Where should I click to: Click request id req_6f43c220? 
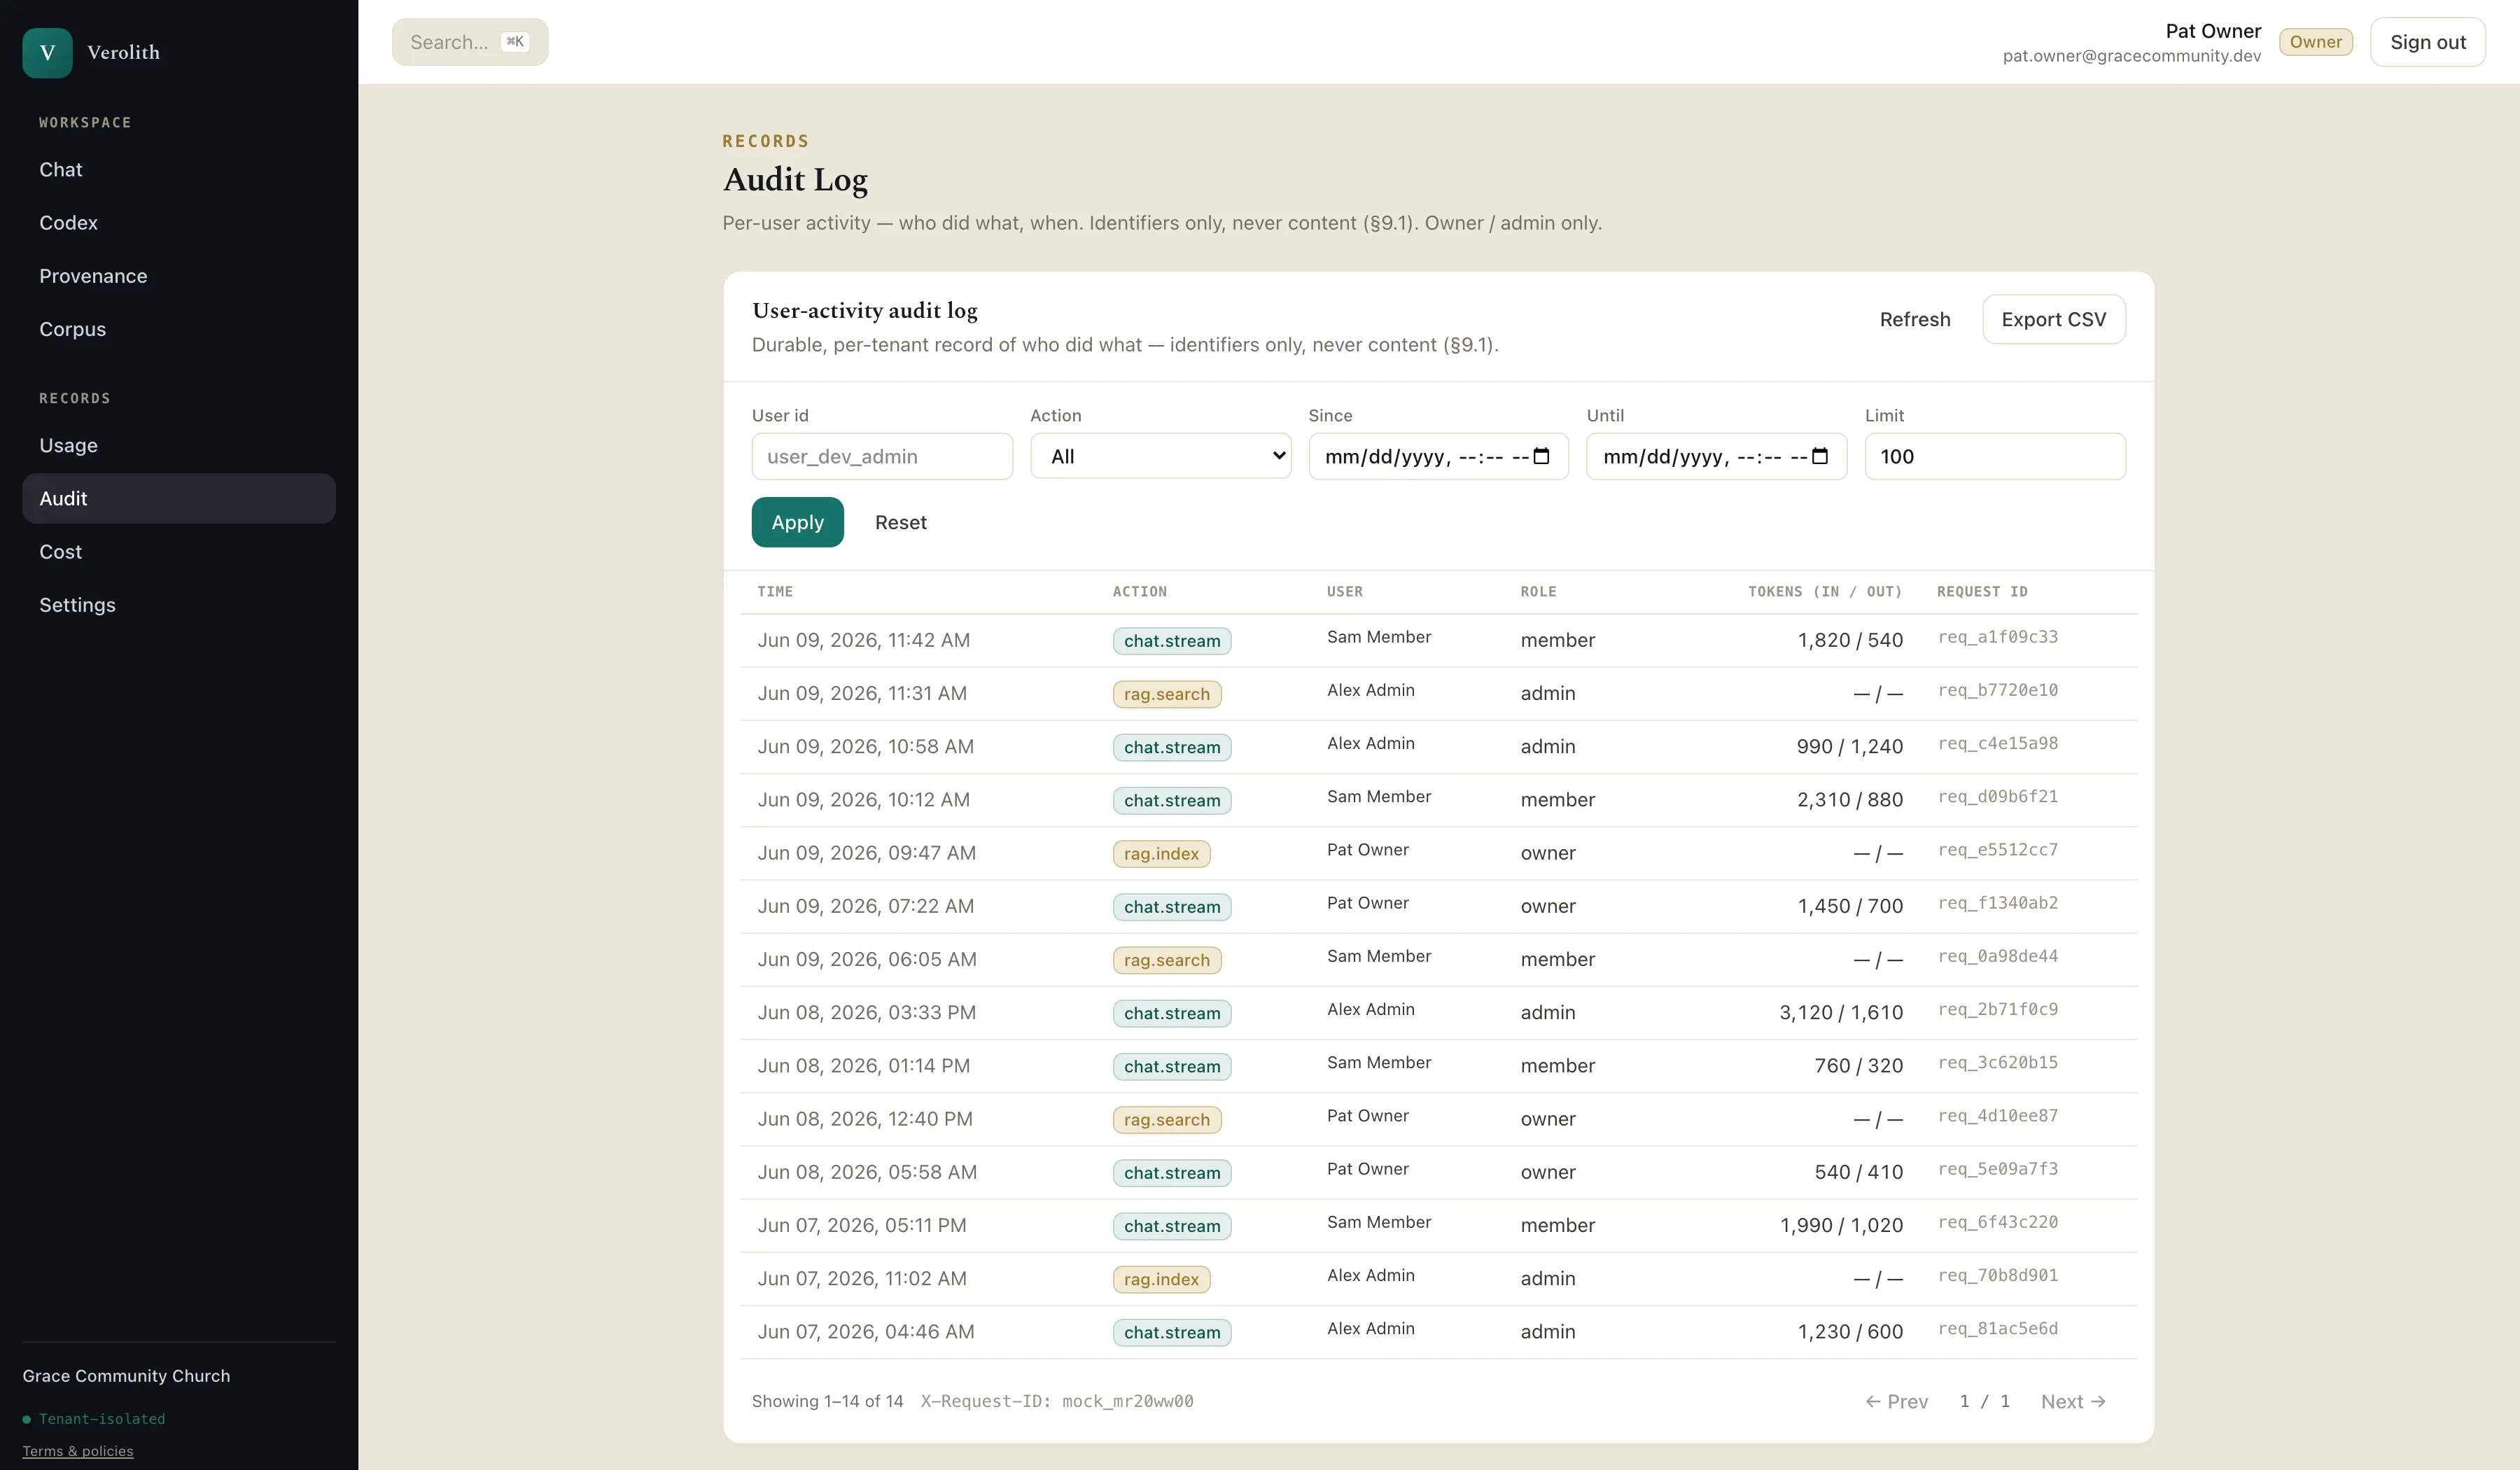click(1998, 1222)
